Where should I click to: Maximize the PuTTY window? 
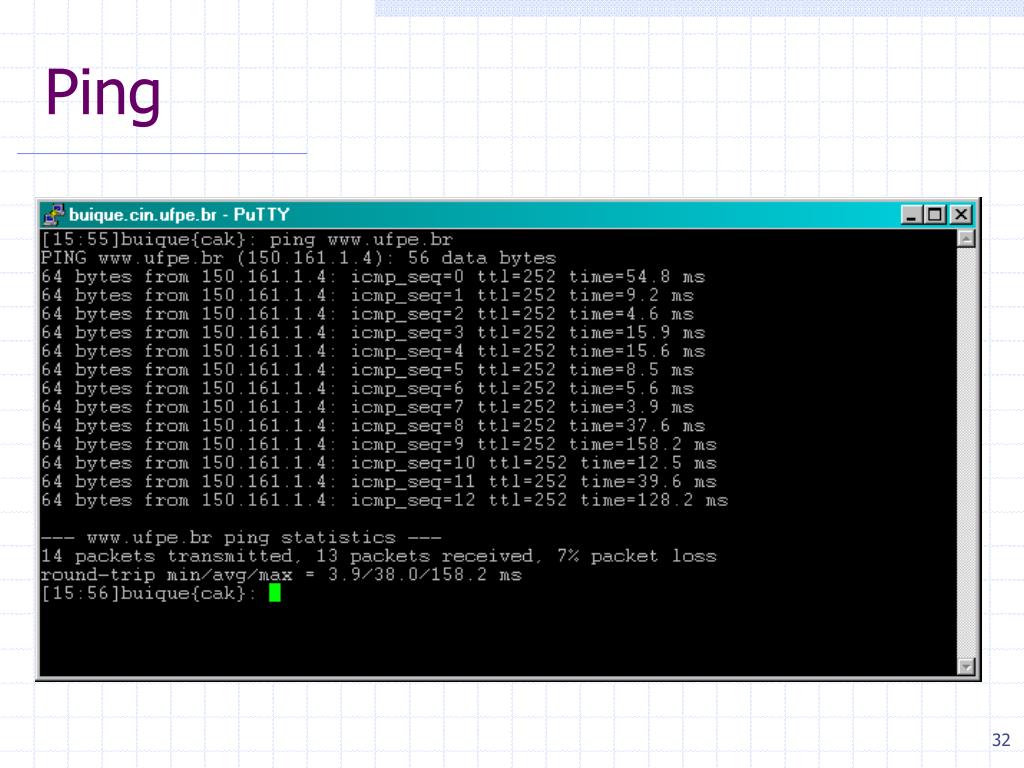click(x=935, y=215)
